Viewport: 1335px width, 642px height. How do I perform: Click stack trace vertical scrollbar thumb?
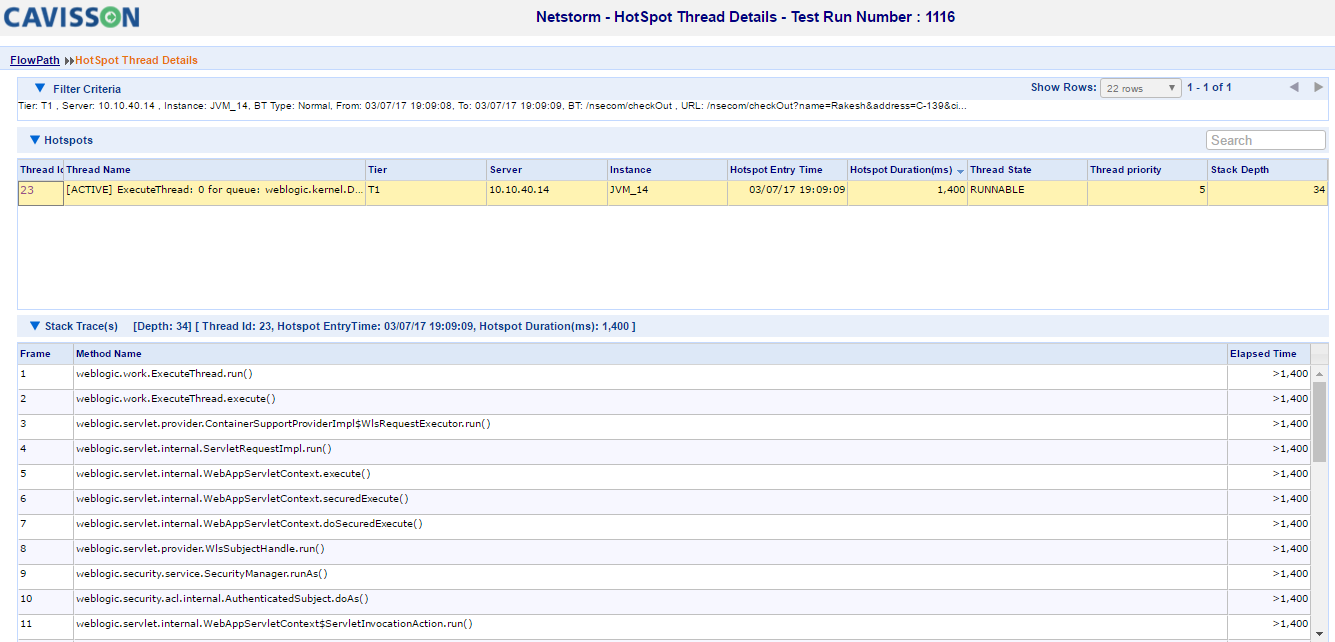(x=1319, y=421)
